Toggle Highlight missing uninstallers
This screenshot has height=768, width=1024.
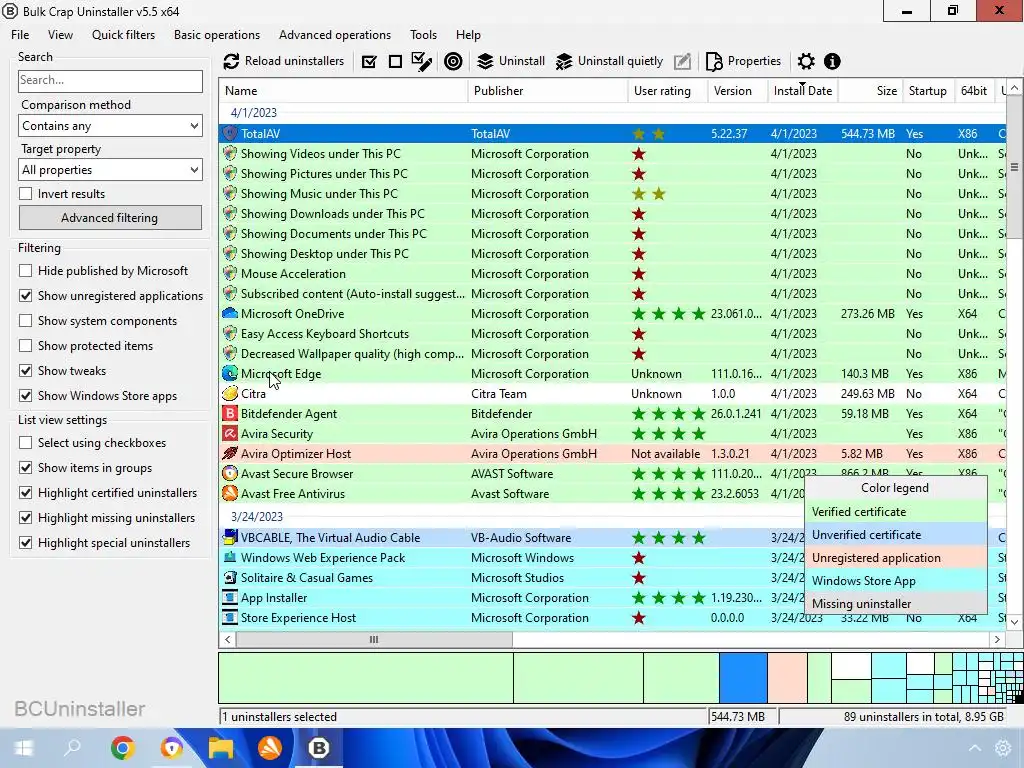pos(25,518)
